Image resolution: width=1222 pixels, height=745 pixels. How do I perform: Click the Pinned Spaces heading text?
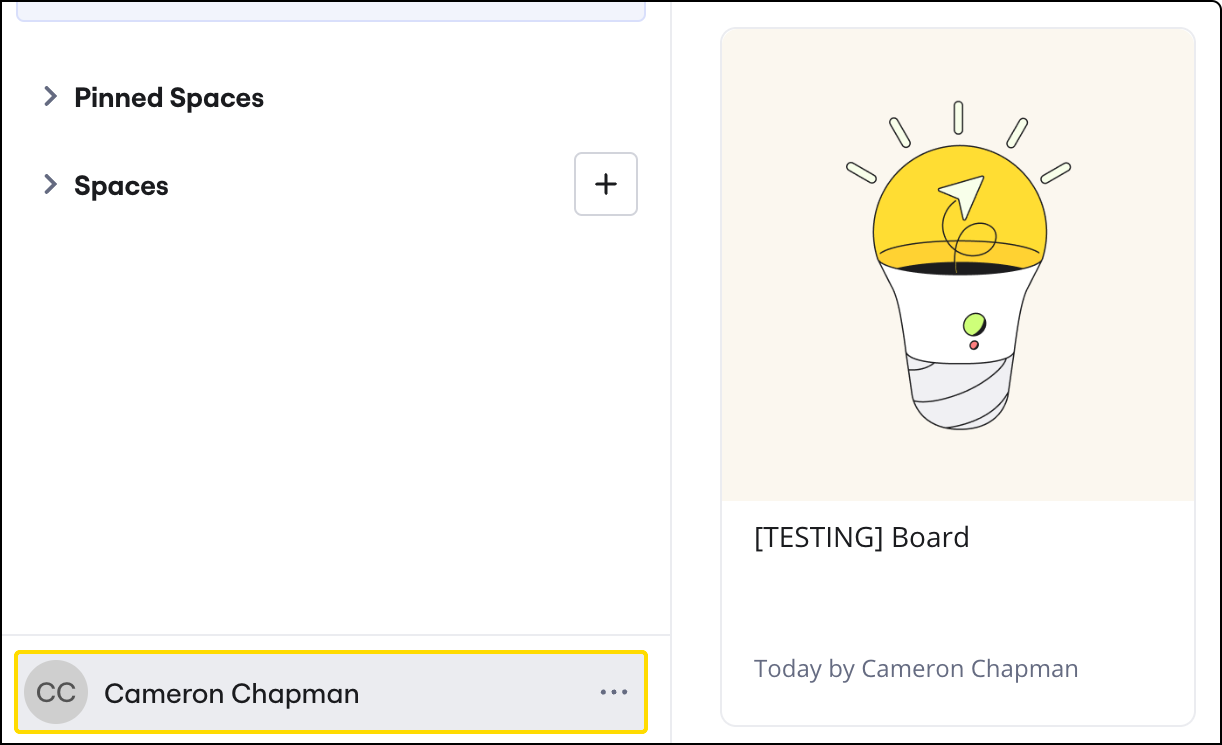169,98
